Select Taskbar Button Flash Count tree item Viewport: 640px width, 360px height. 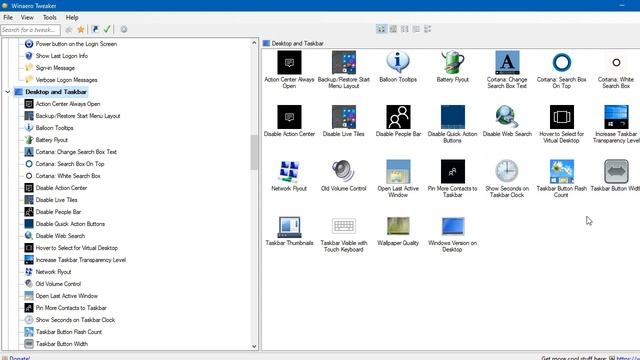tap(69, 332)
